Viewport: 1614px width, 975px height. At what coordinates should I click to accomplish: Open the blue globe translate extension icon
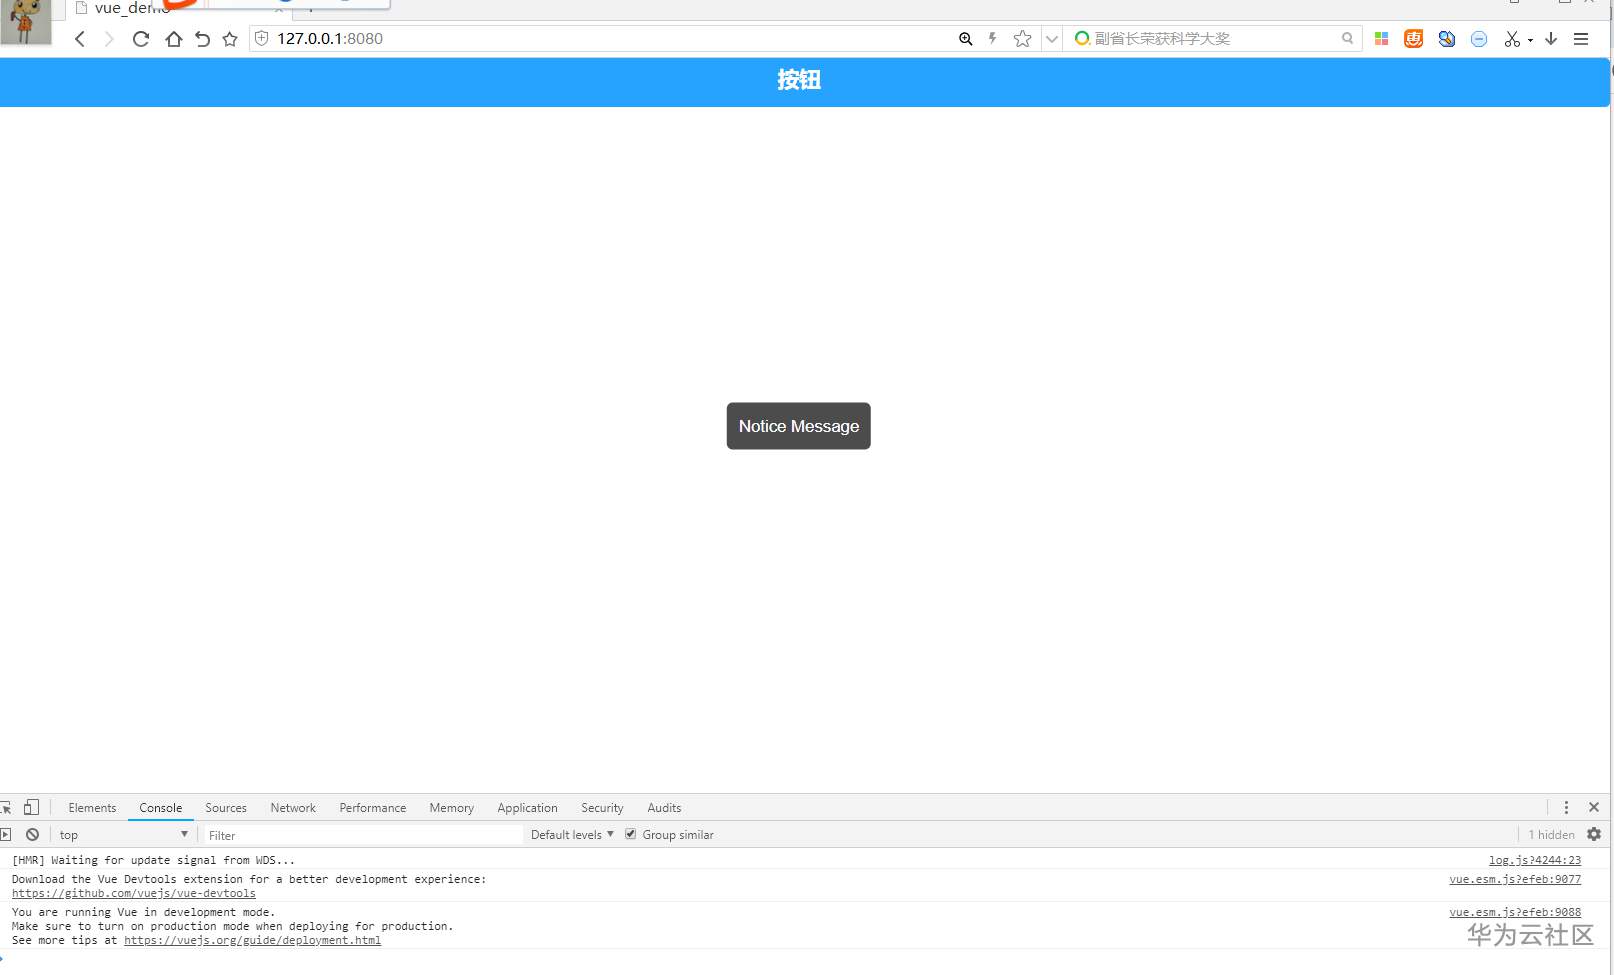pos(1446,38)
